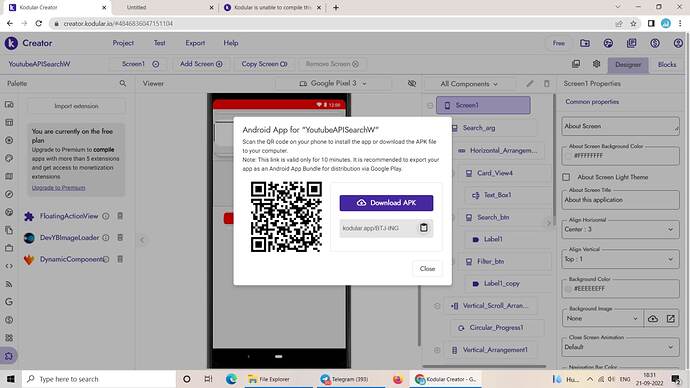Open the All Components filter dropdown
The width and height of the screenshot is (690, 388).
coord(469,84)
